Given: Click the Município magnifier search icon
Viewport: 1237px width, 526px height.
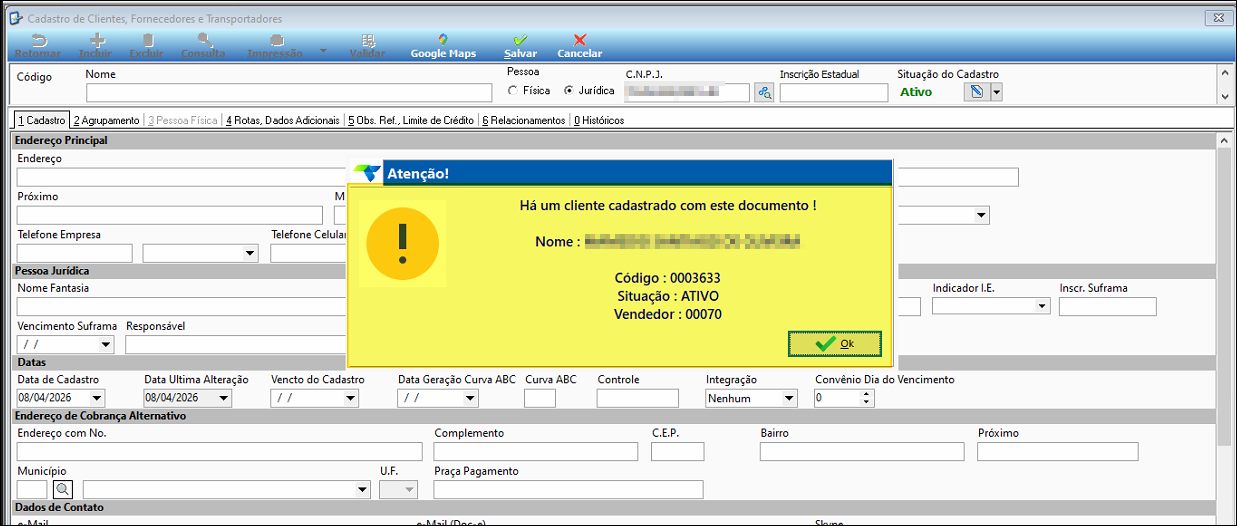Looking at the screenshot, I should click(x=63, y=489).
